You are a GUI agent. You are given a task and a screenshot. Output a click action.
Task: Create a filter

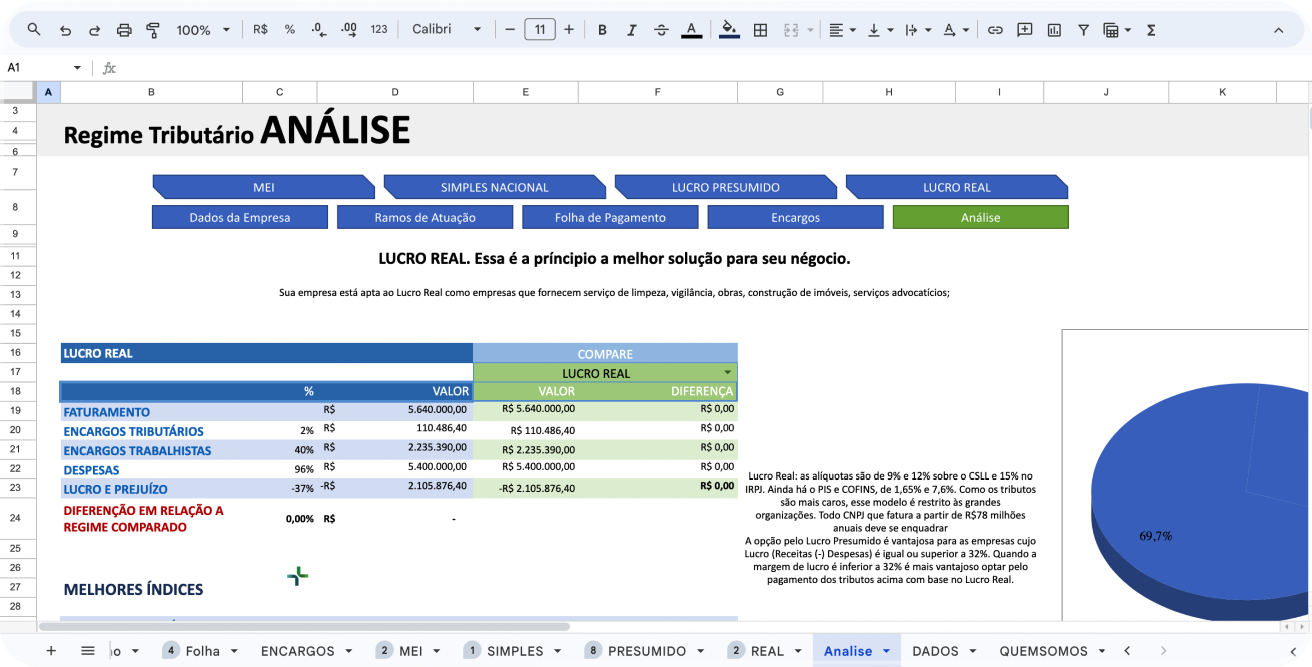click(x=1083, y=30)
